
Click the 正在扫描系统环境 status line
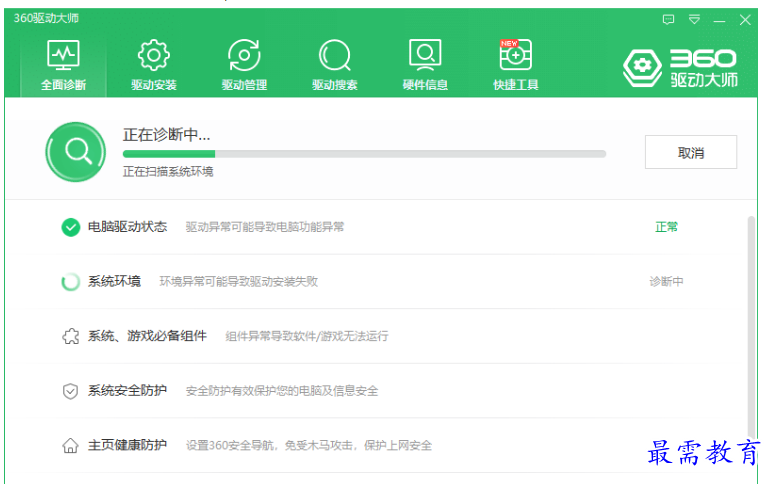tap(168, 172)
